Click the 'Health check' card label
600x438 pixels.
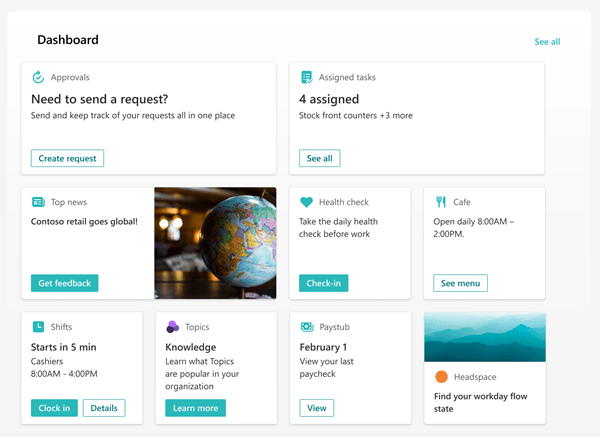coord(344,202)
